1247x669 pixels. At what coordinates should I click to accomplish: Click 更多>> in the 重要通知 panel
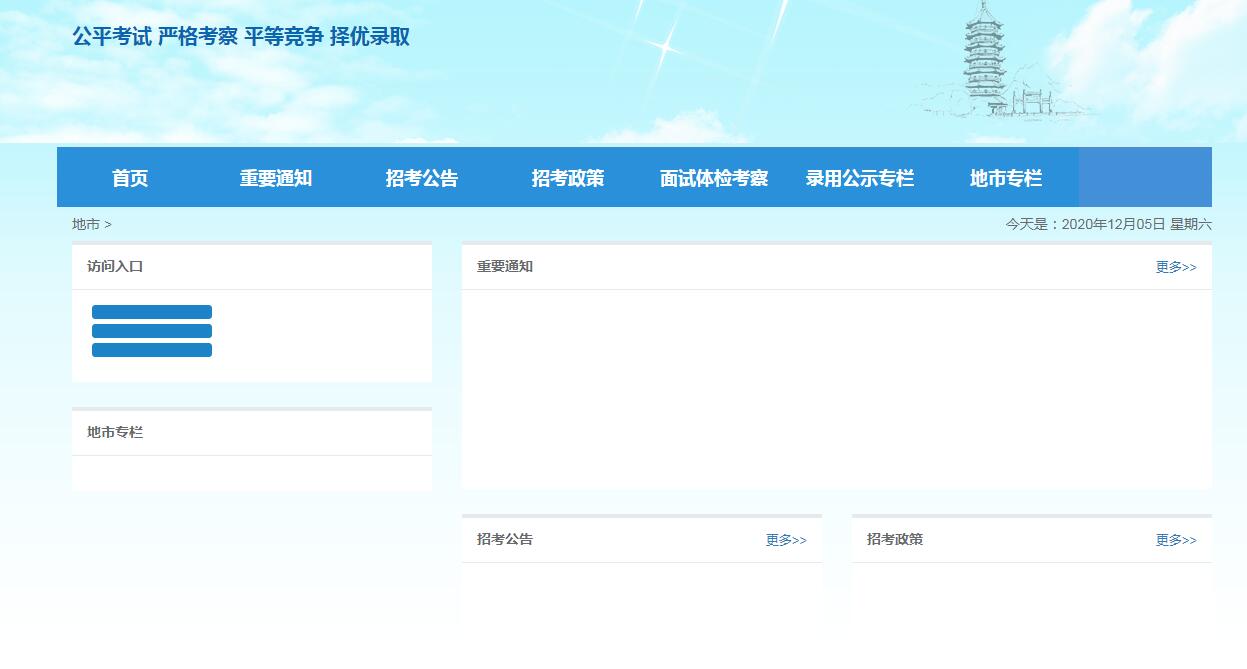[x=1176, y=267]
